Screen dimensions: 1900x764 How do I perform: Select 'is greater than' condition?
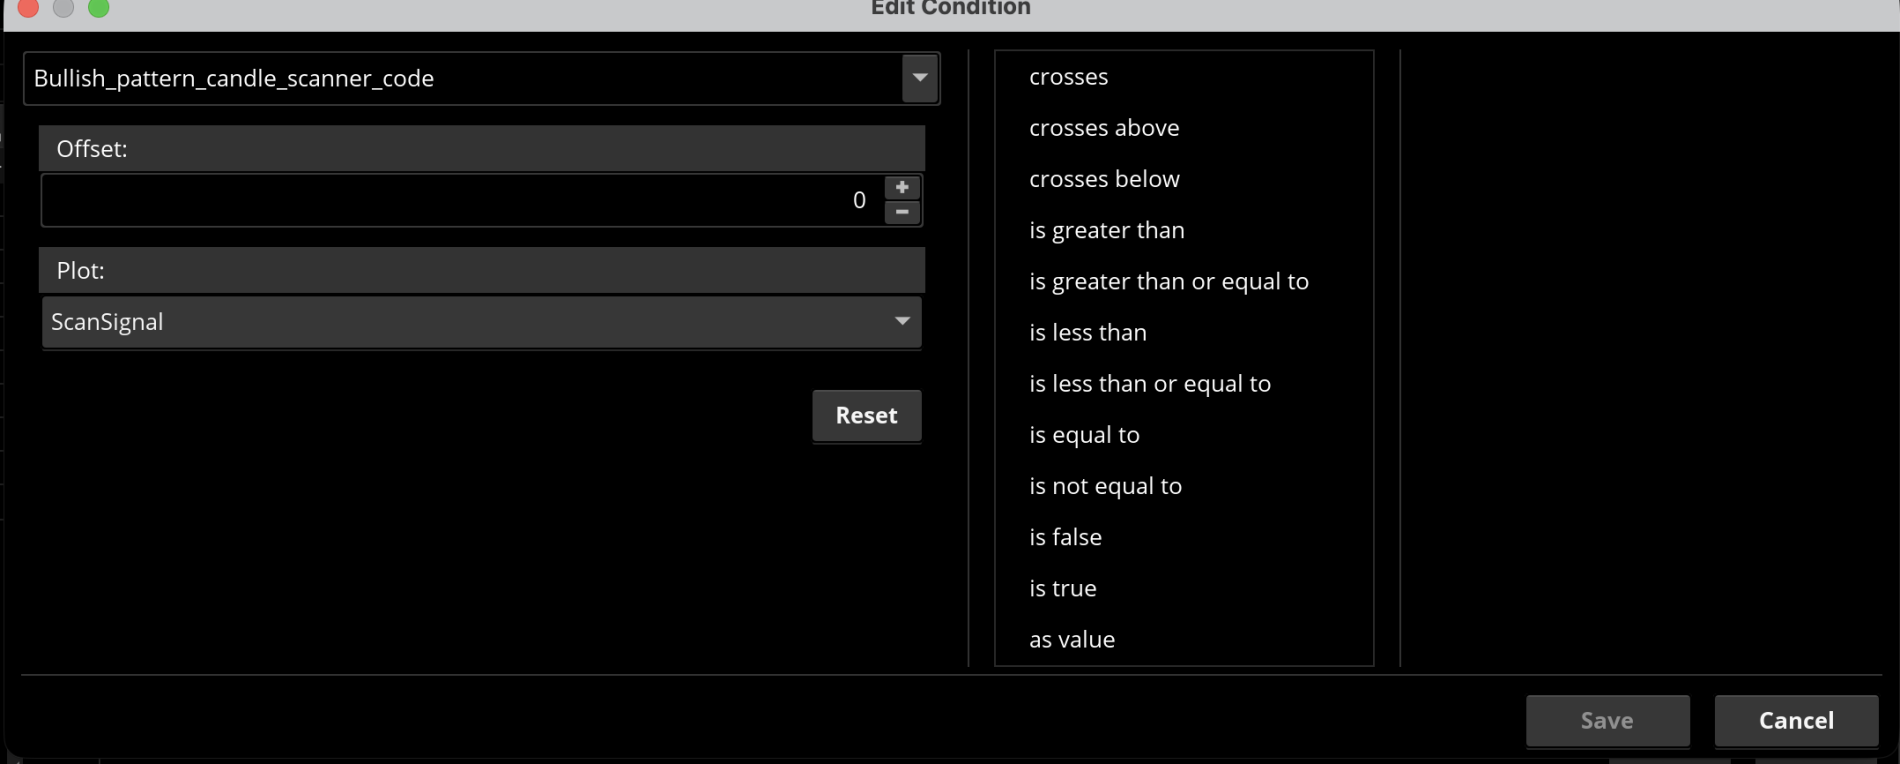(x=1106, y=230)
